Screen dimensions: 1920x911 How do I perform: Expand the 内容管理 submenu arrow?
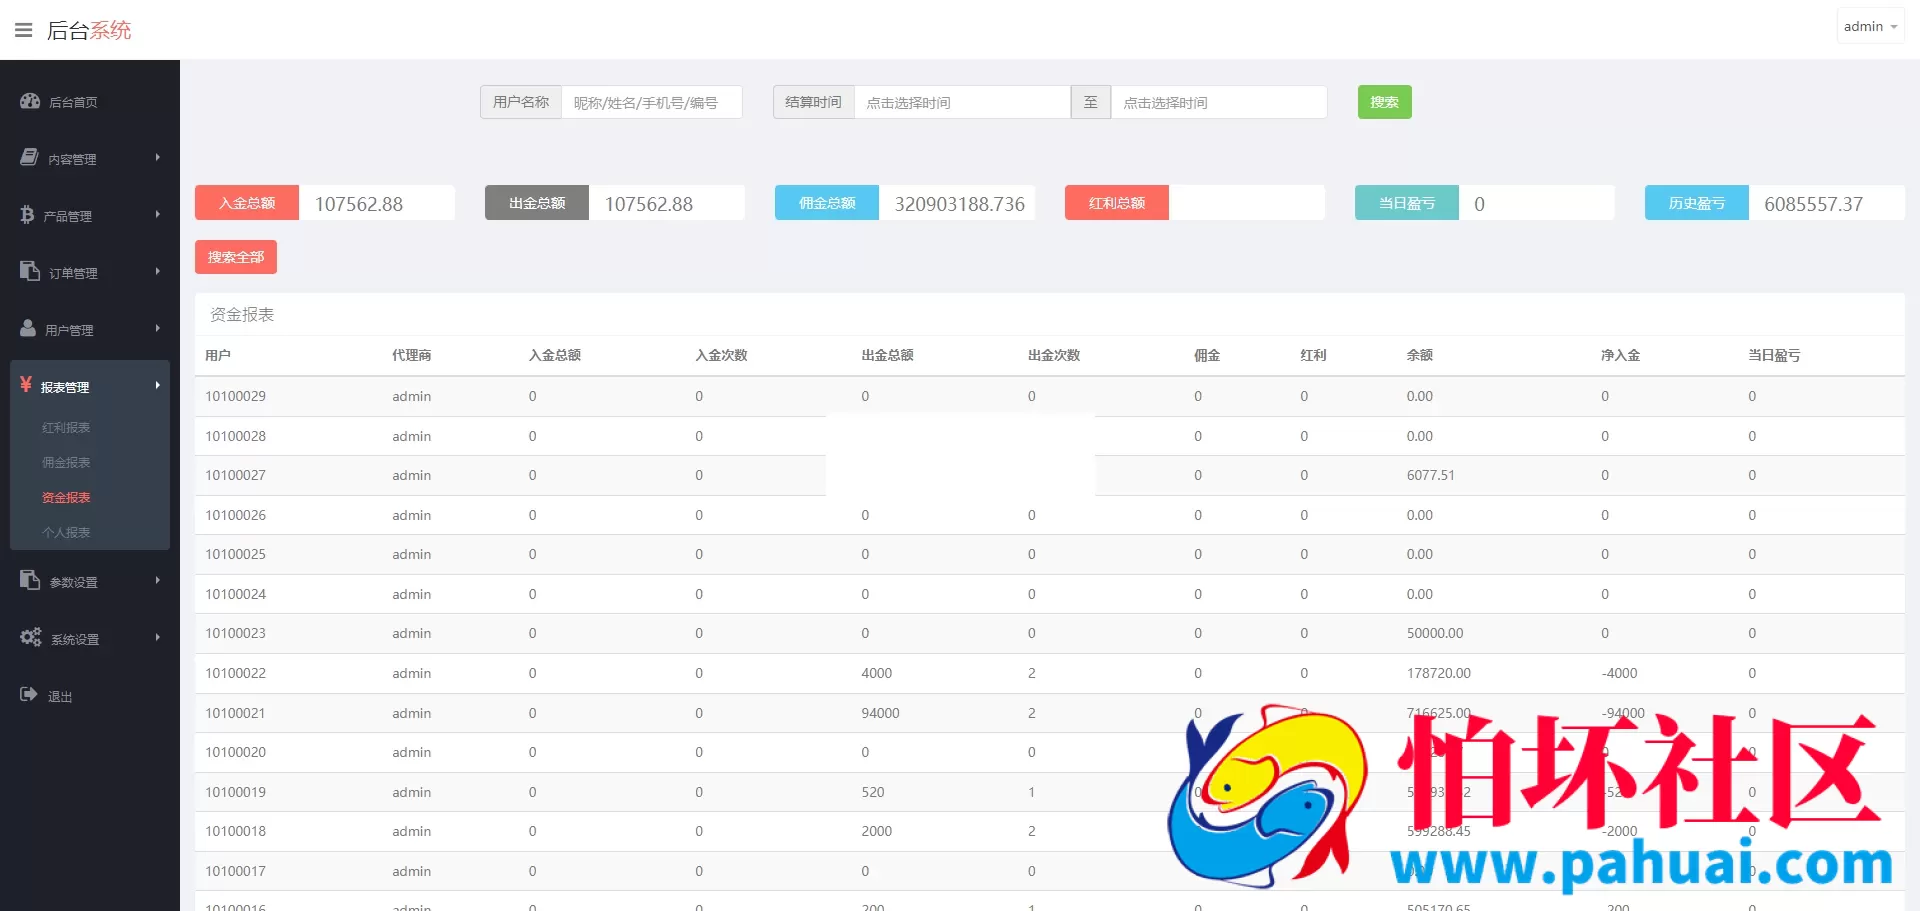tap(157, 158)
